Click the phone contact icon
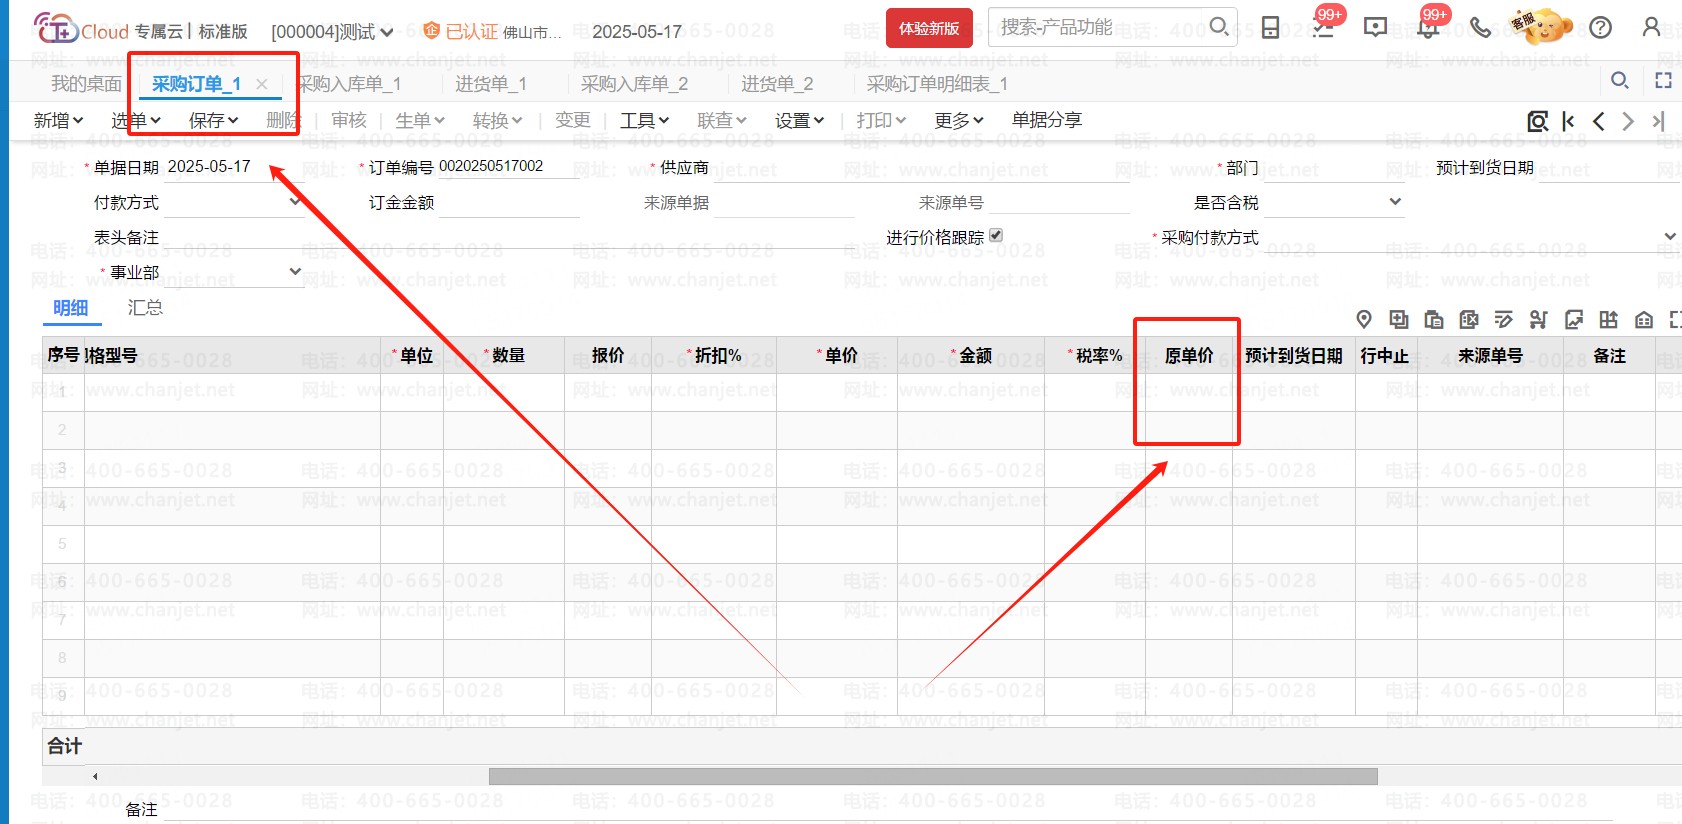 (x=1481, y=28)
